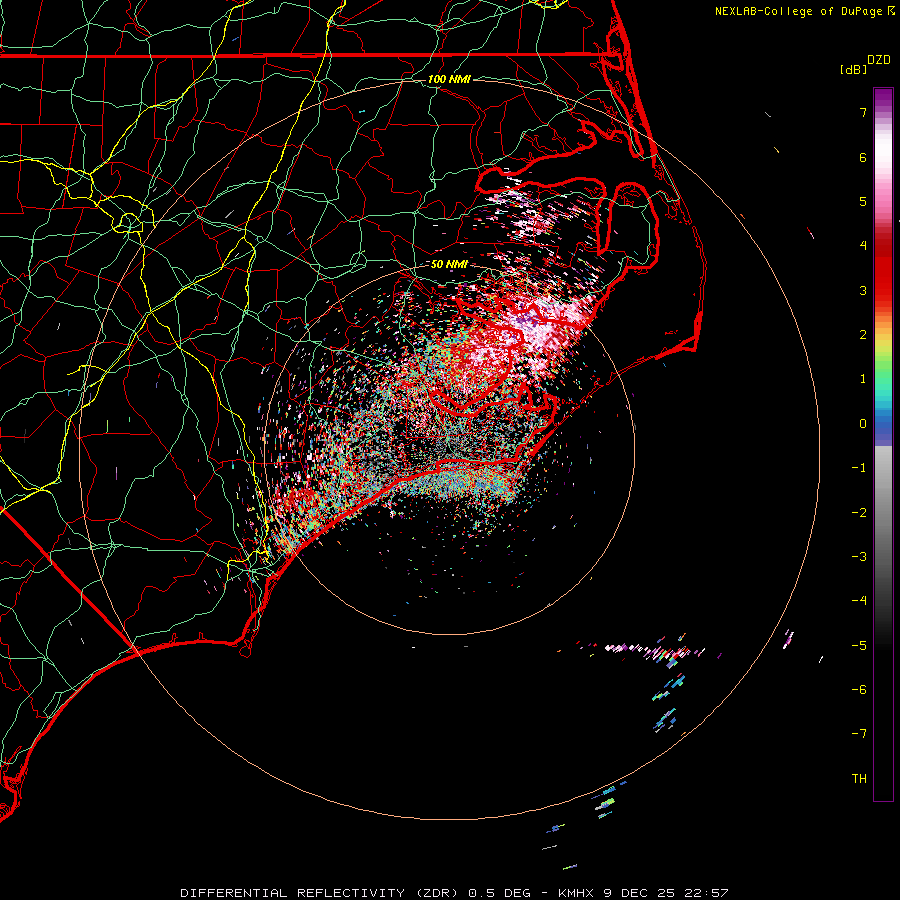Viewport: 900px width, 900px height.
Task: Click the 100 NMI range ring label
Action: coord(449,79)
